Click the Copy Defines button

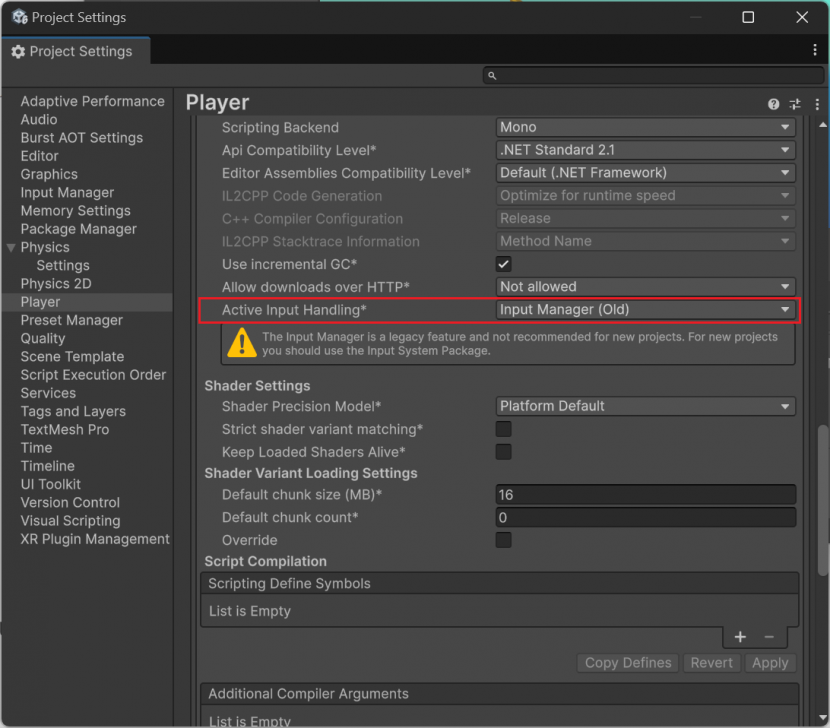point(628,663)
